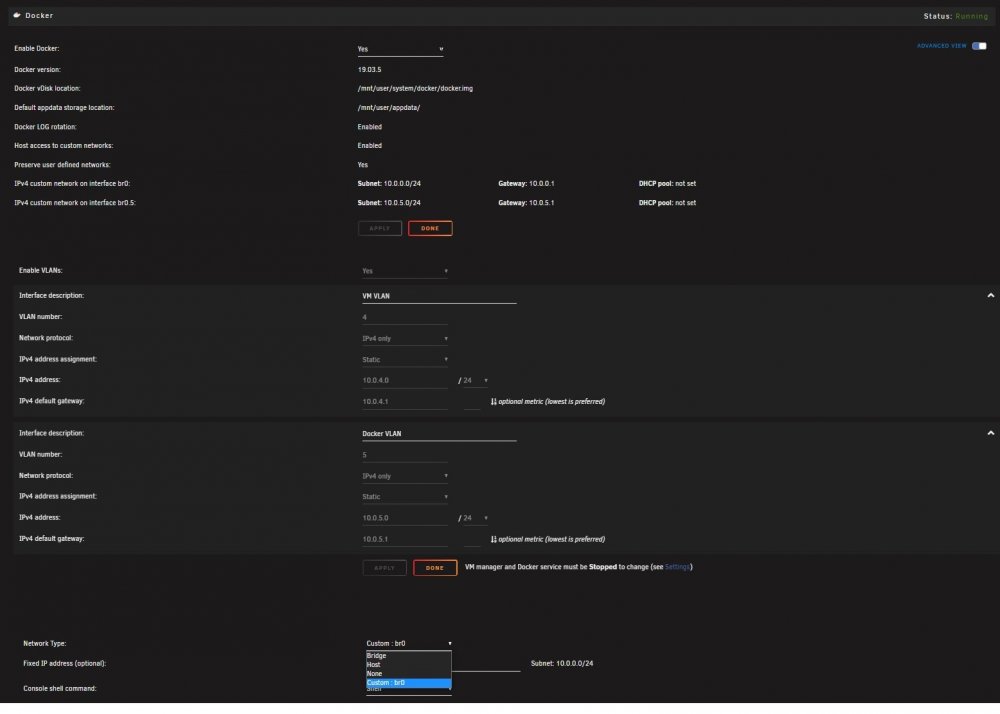
Task: Select None from network type list
Action: (409, 673)
